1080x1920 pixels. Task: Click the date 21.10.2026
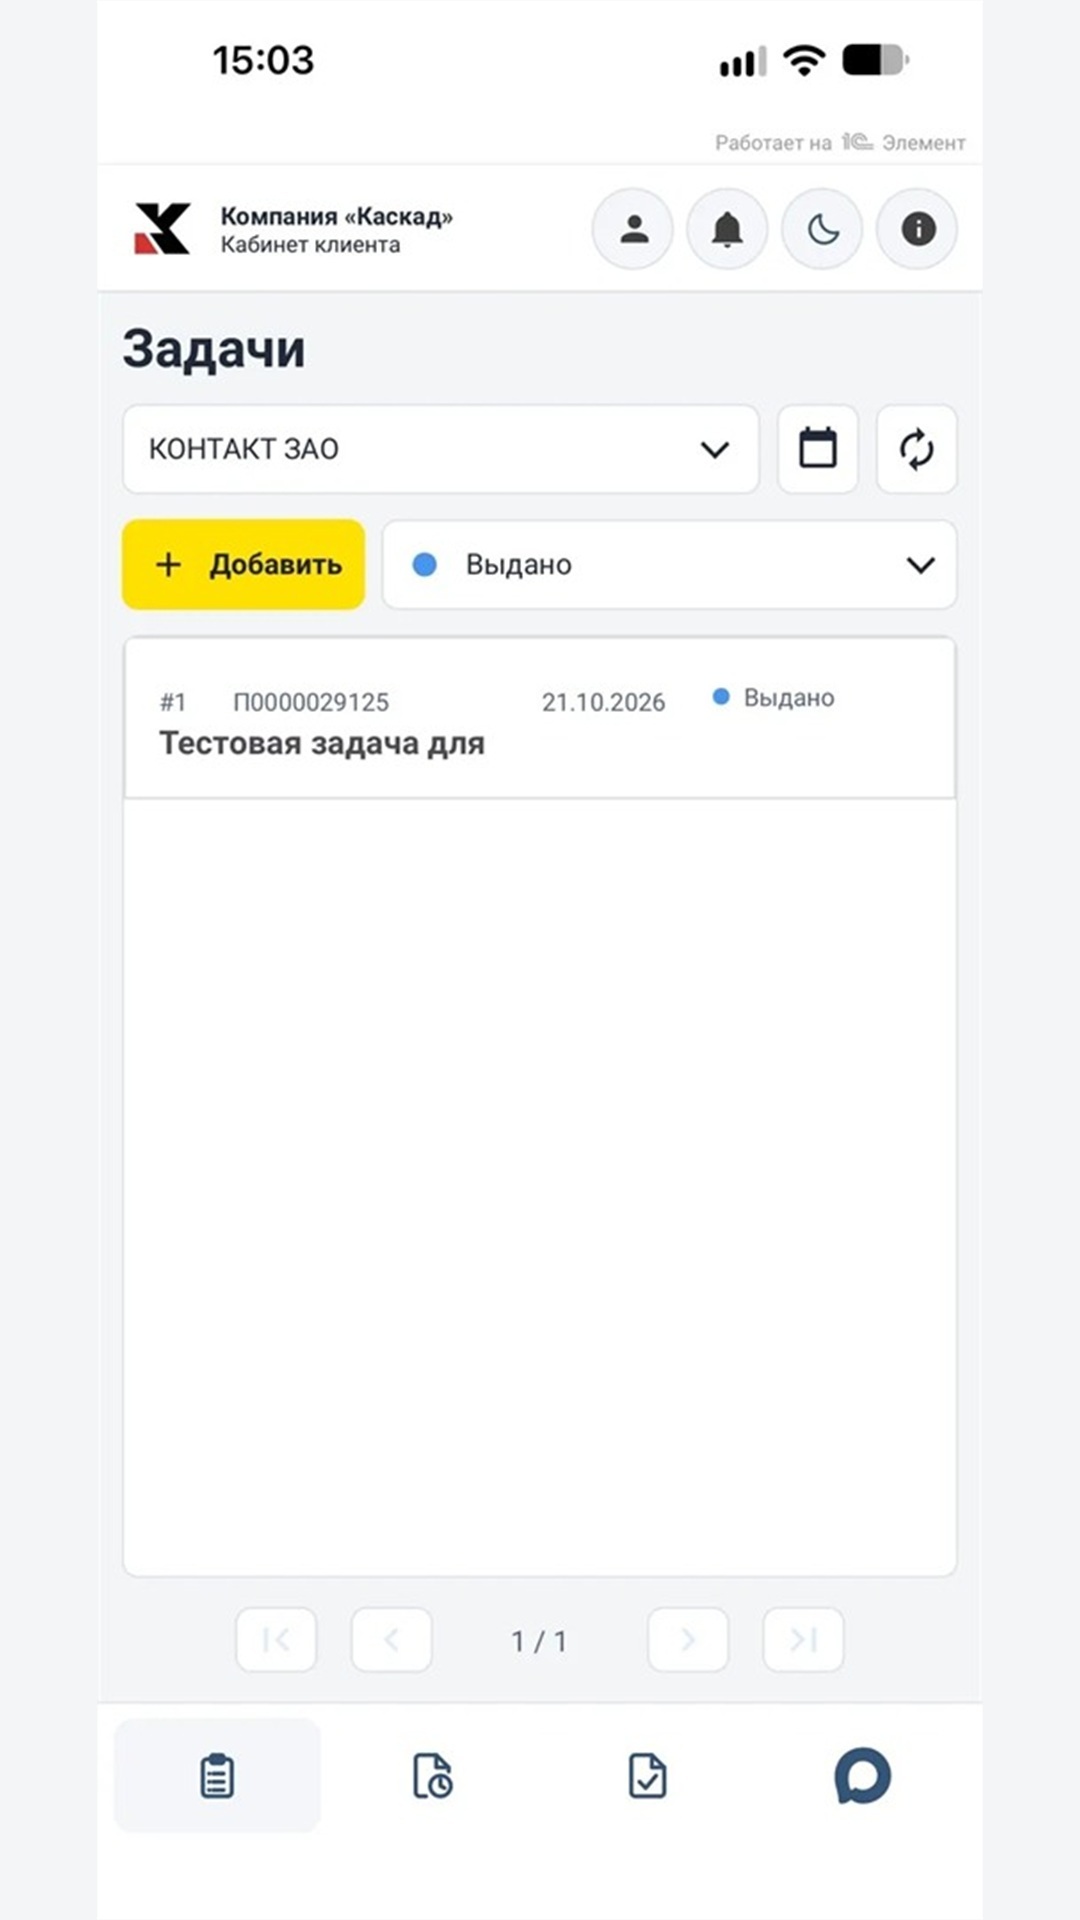[x=603, y=702]
